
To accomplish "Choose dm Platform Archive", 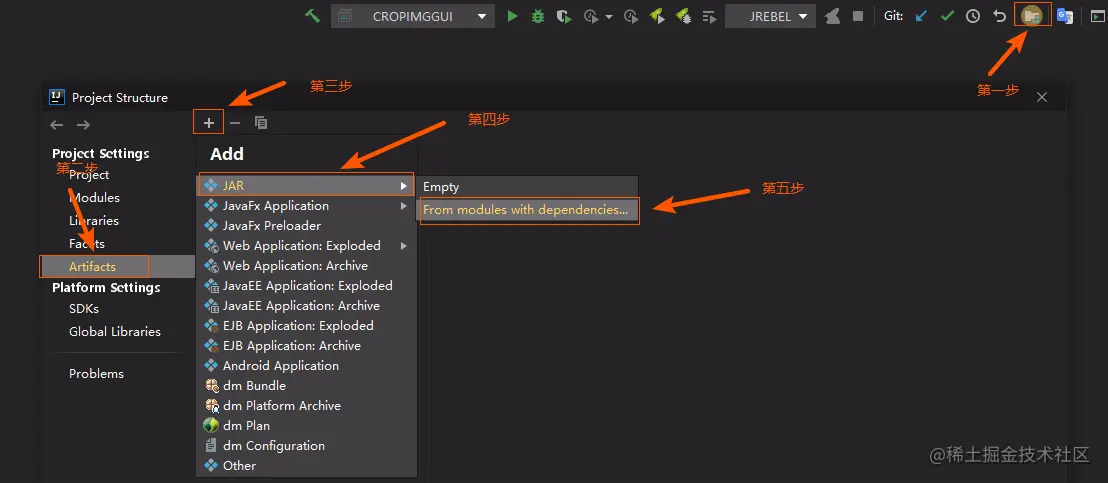I will pyautogui.click(x=306, y=405).
